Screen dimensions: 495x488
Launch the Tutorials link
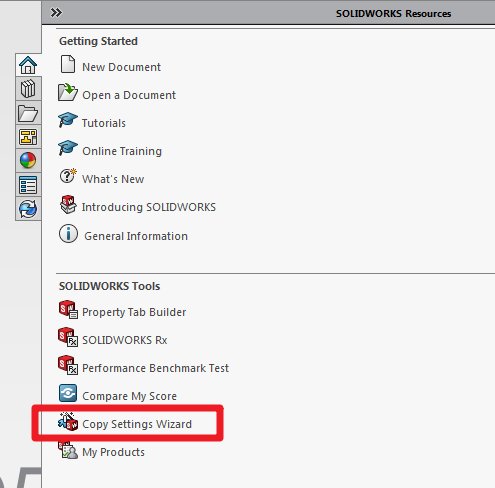pyautogui.click(x=104, y=123)
